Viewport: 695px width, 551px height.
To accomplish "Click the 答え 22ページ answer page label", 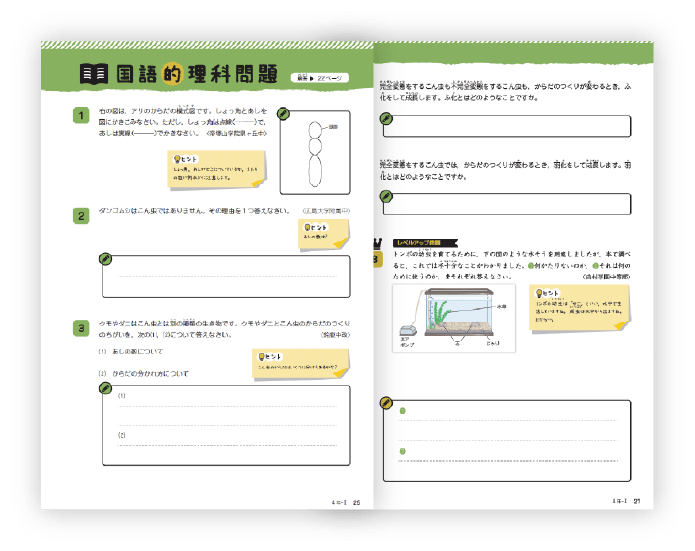I will click(x=318, y=77).
